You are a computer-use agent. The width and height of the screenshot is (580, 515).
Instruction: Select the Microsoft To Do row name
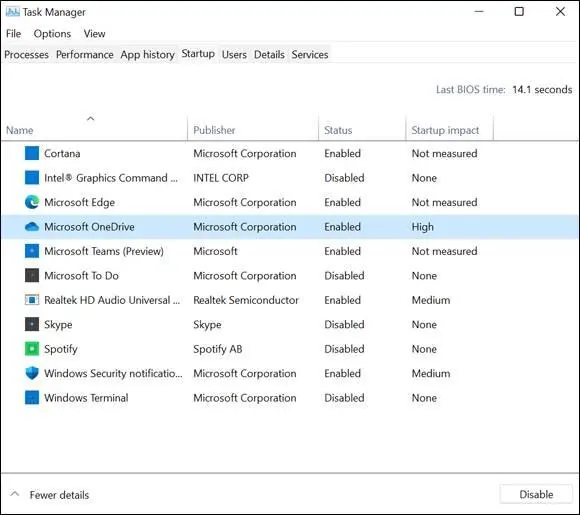pyautogui.click(x=81, y=275)
